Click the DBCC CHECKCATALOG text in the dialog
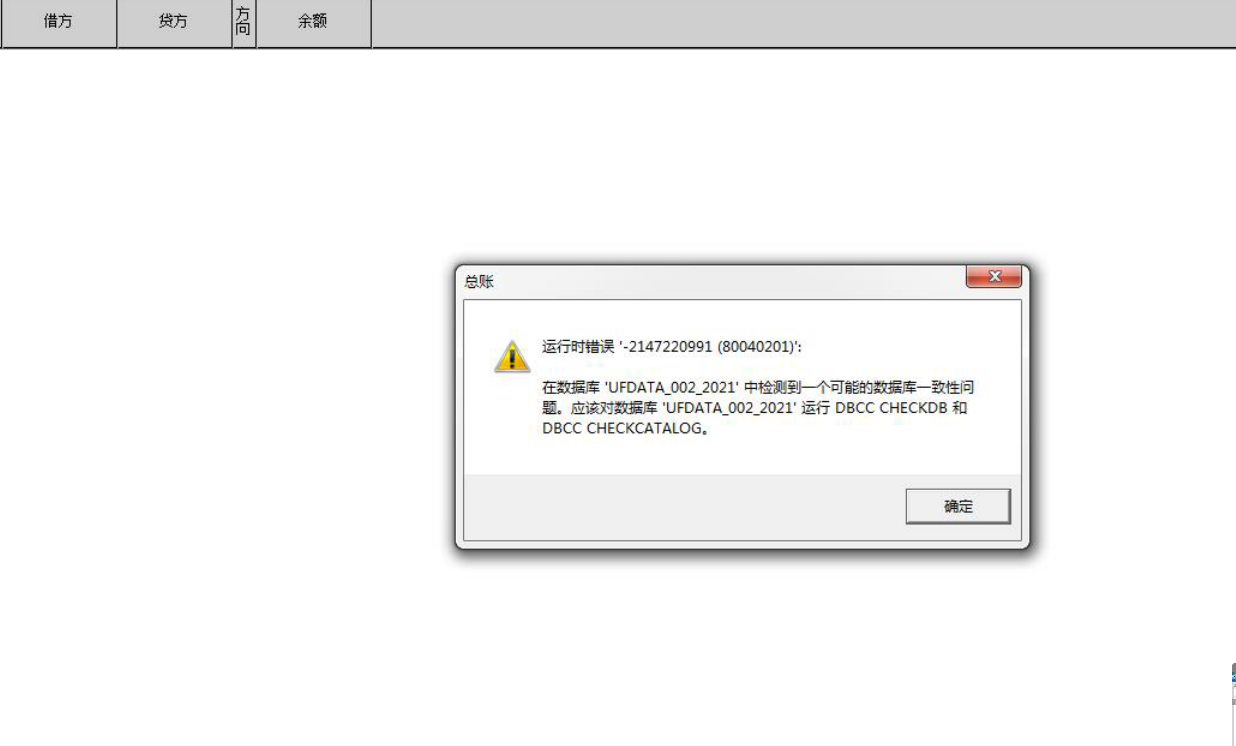Viewport: 1236px width, 746px height. pos(628,430)
